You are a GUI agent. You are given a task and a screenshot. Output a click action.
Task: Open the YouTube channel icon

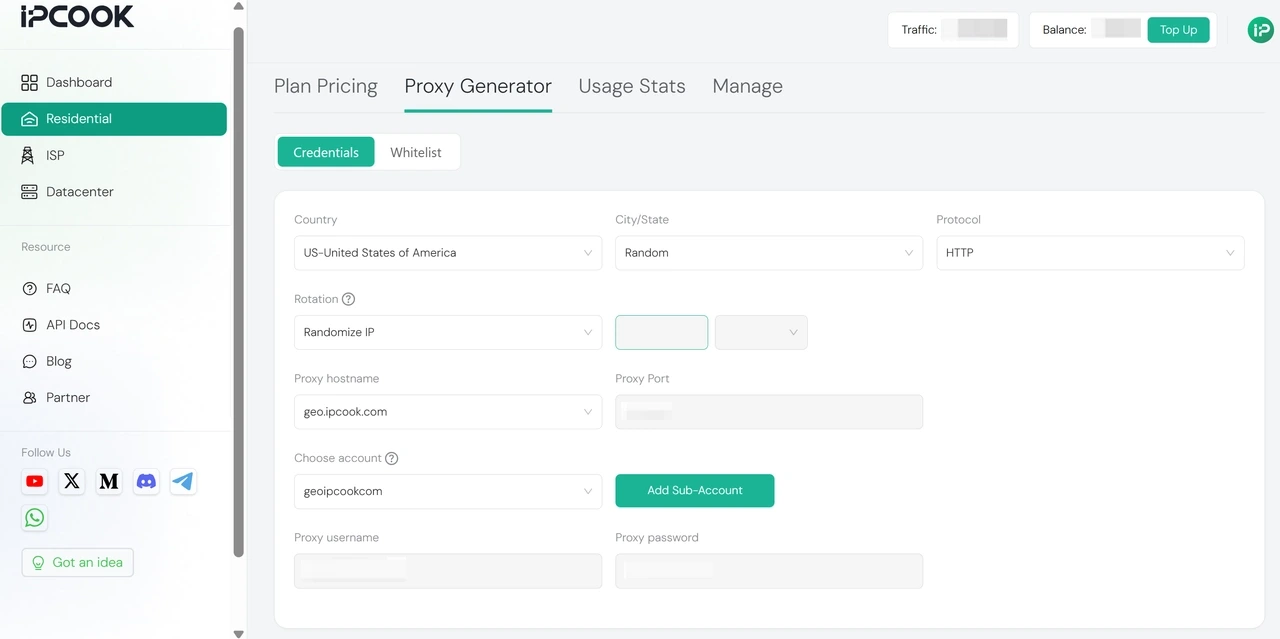click(x=35, y=481)
